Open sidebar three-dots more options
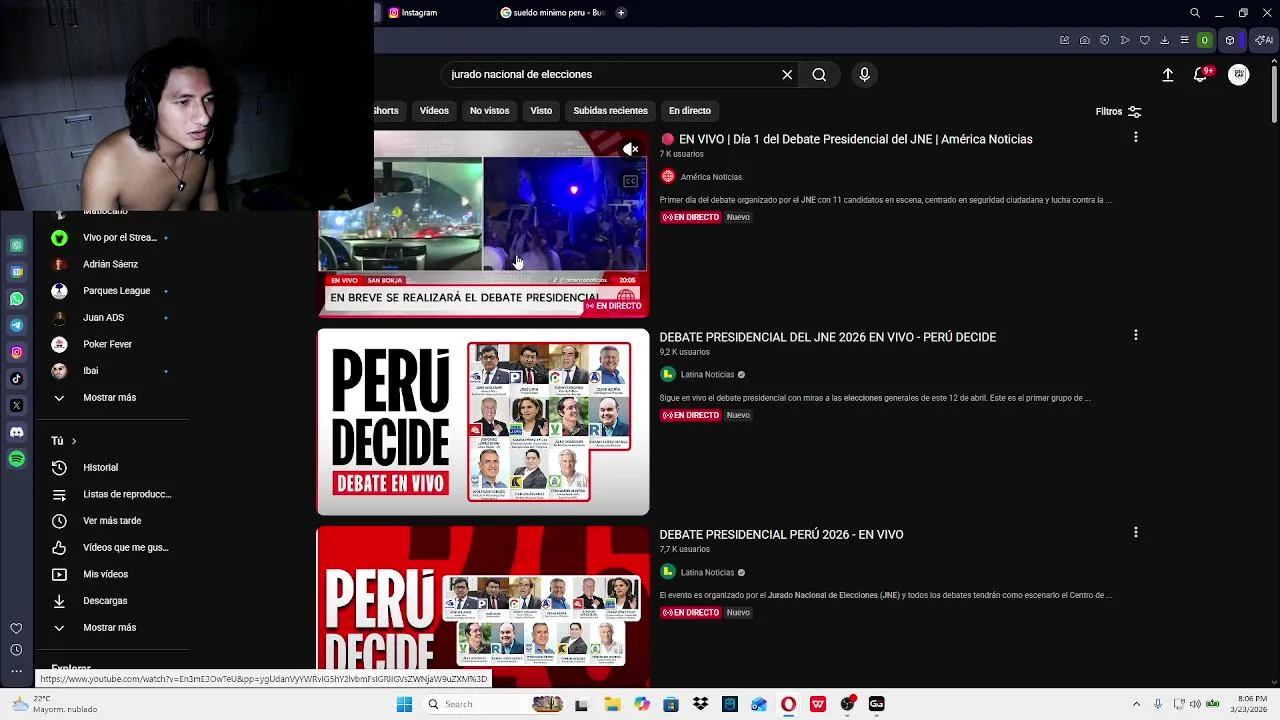Image resolution: width=1280 pixels, height=720 pixels. tap(16, 671)
